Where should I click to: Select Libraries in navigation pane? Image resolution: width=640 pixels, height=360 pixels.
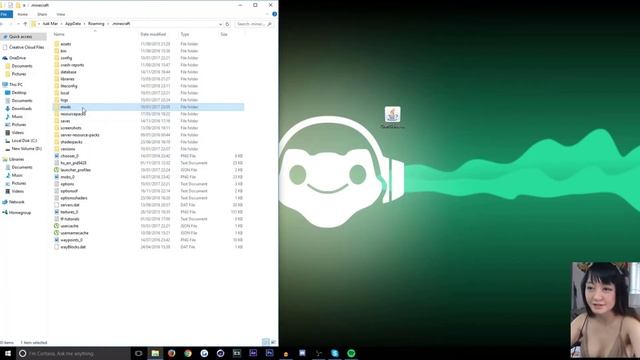[x=17, y=159]
